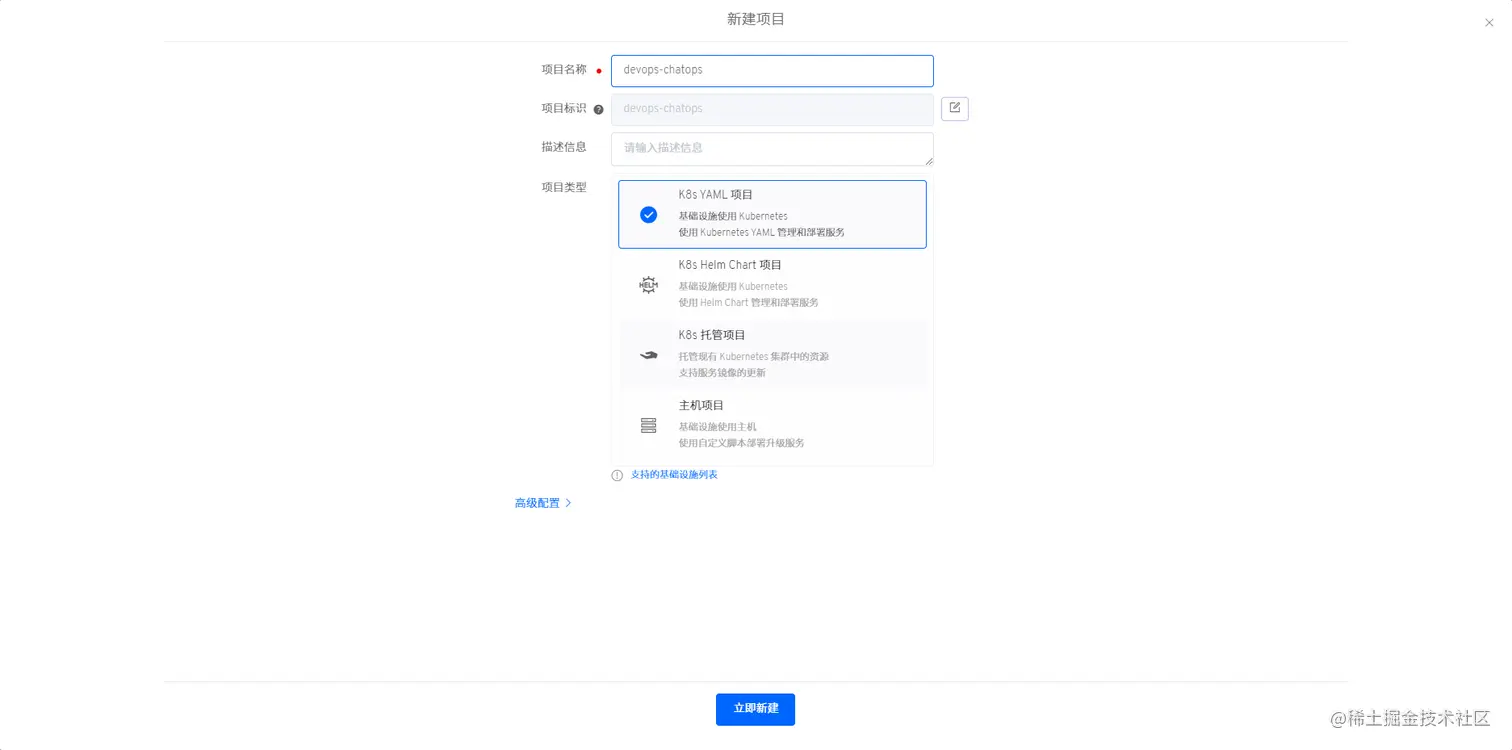Screen dimensions: 1512x750
Task: Open the 支持的基础设施列表 link
Action: tap(674, 475)
